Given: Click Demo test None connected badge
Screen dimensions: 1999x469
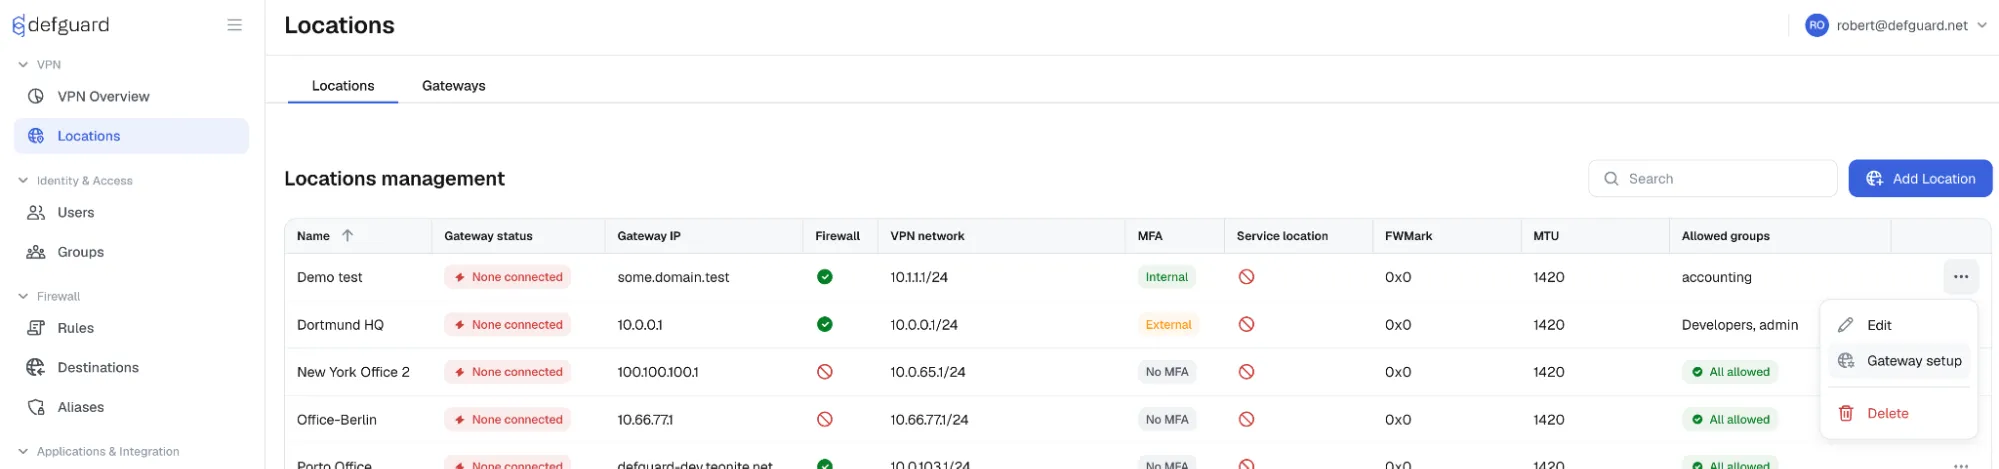Looking at the screenshot, I should pyautogui.click(x=507, y=277).
